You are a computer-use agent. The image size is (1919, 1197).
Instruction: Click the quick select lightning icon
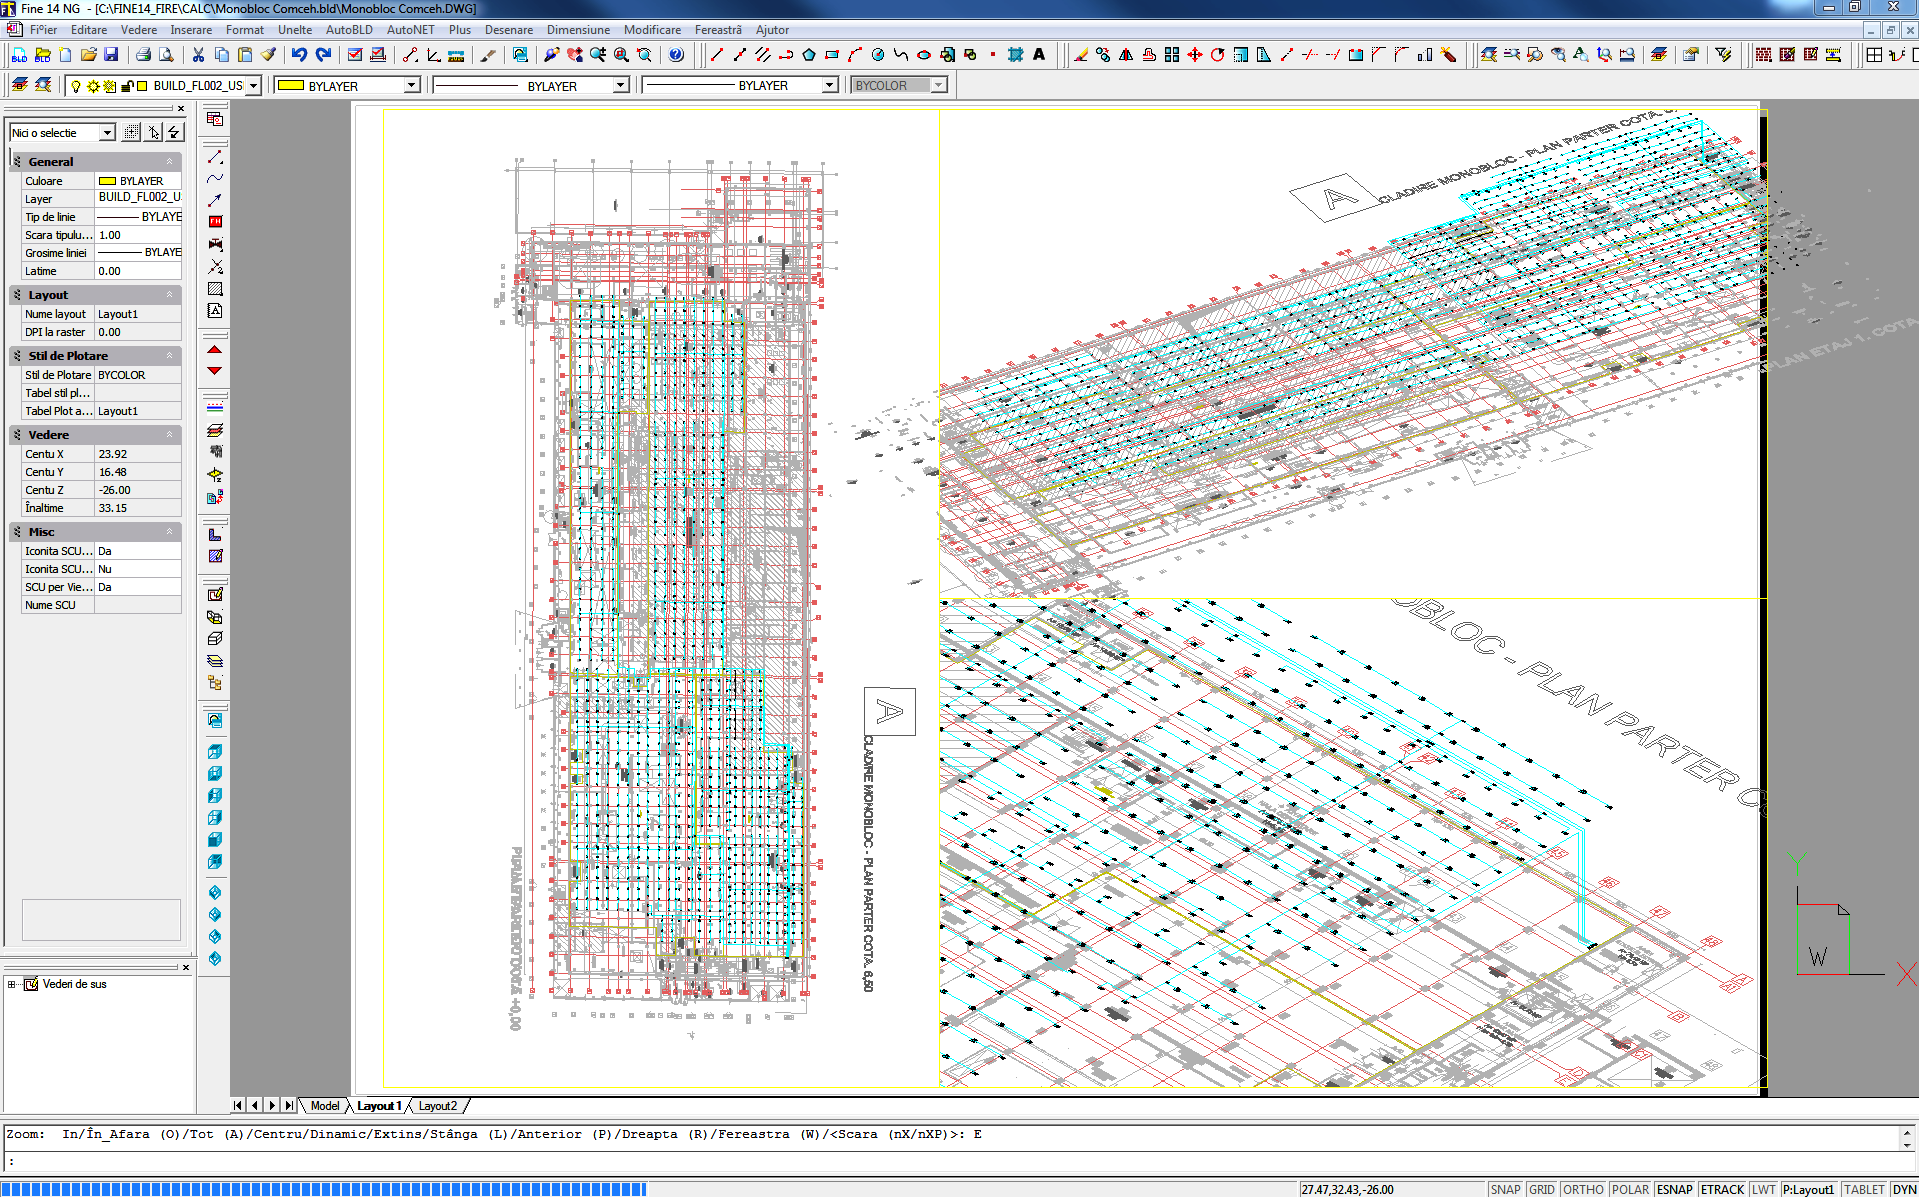point(174,132)
